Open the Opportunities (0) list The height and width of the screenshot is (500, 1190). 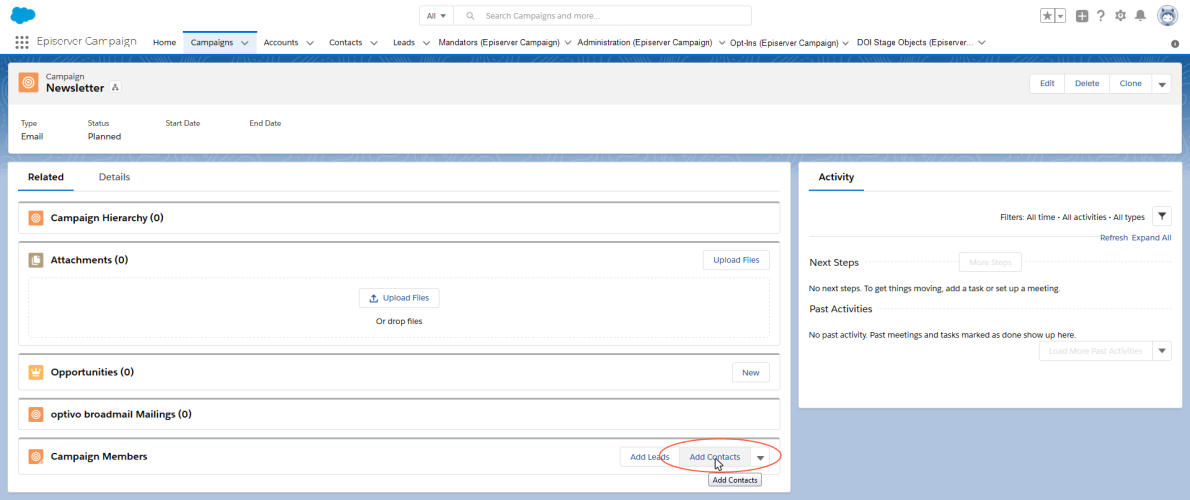click(93, 373)
